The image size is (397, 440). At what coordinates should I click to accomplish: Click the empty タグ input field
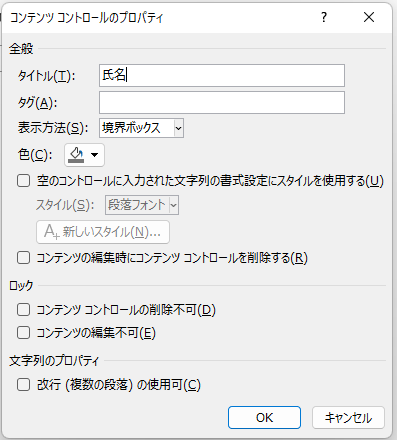tap(222, 103)
